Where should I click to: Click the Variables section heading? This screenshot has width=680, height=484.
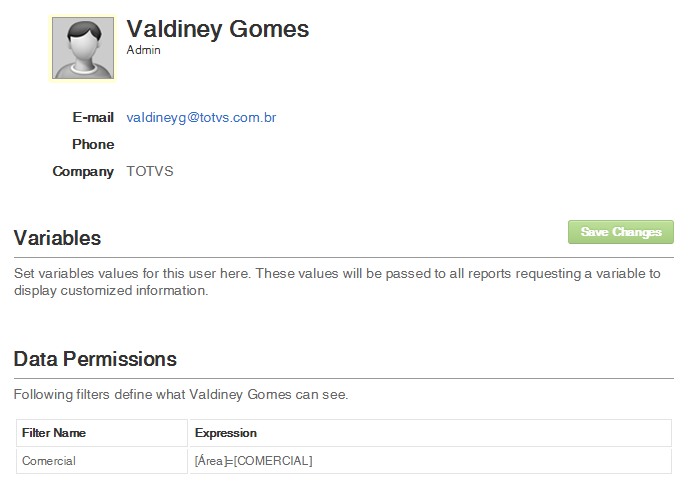click(x=58, y=238)
